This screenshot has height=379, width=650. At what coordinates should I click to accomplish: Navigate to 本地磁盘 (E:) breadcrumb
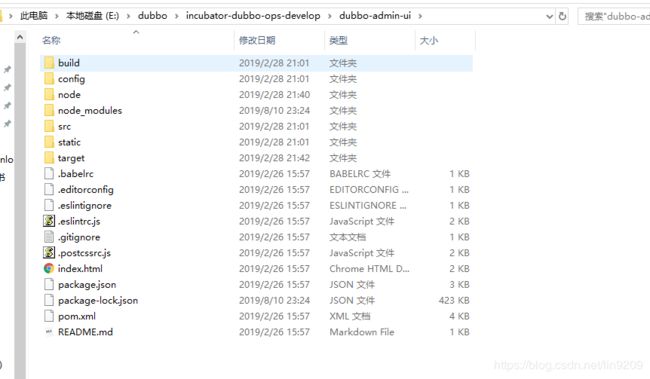(x=92, y=16)
